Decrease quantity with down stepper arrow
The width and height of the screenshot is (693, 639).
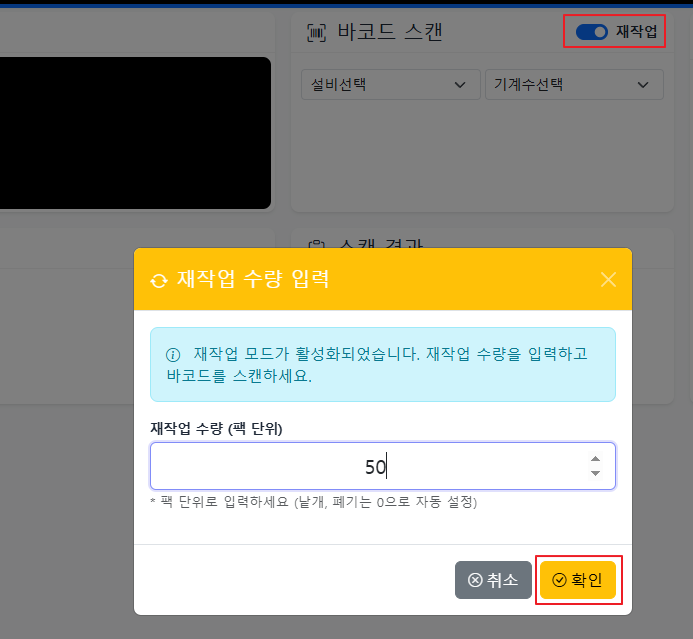[x=595, y=473]
